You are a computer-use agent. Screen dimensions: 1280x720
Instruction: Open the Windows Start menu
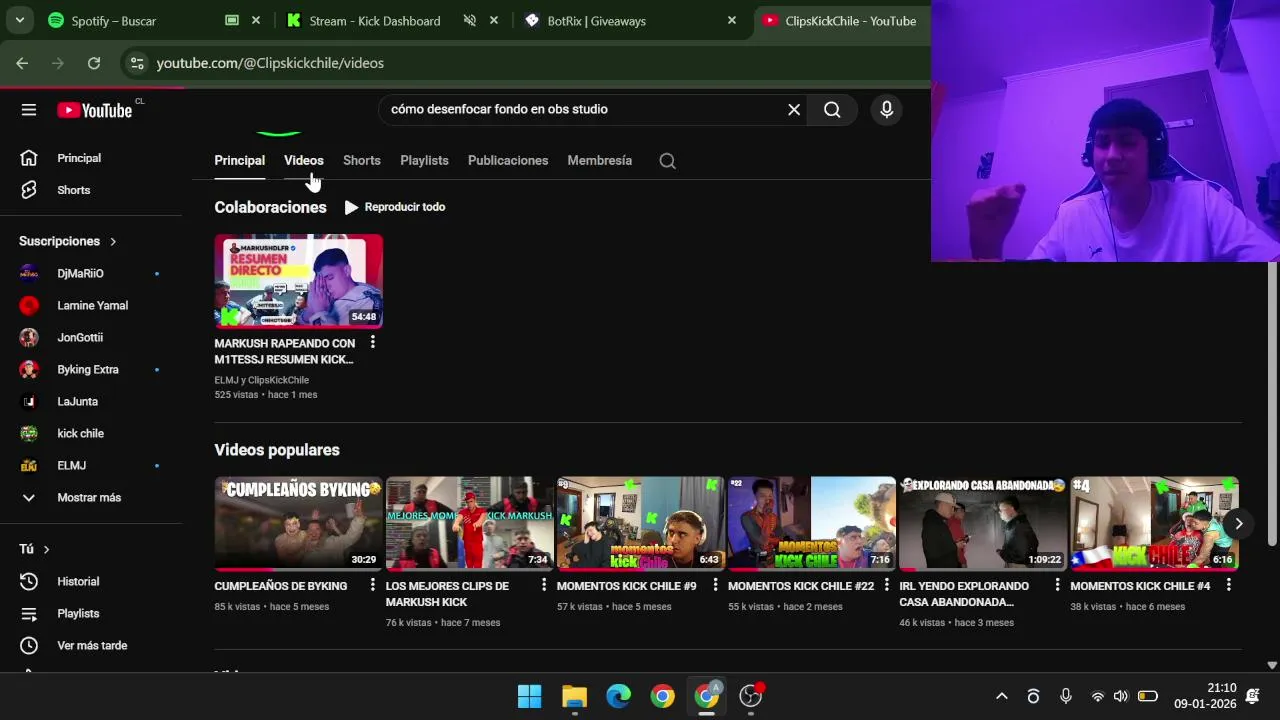(x=530, y=696)
